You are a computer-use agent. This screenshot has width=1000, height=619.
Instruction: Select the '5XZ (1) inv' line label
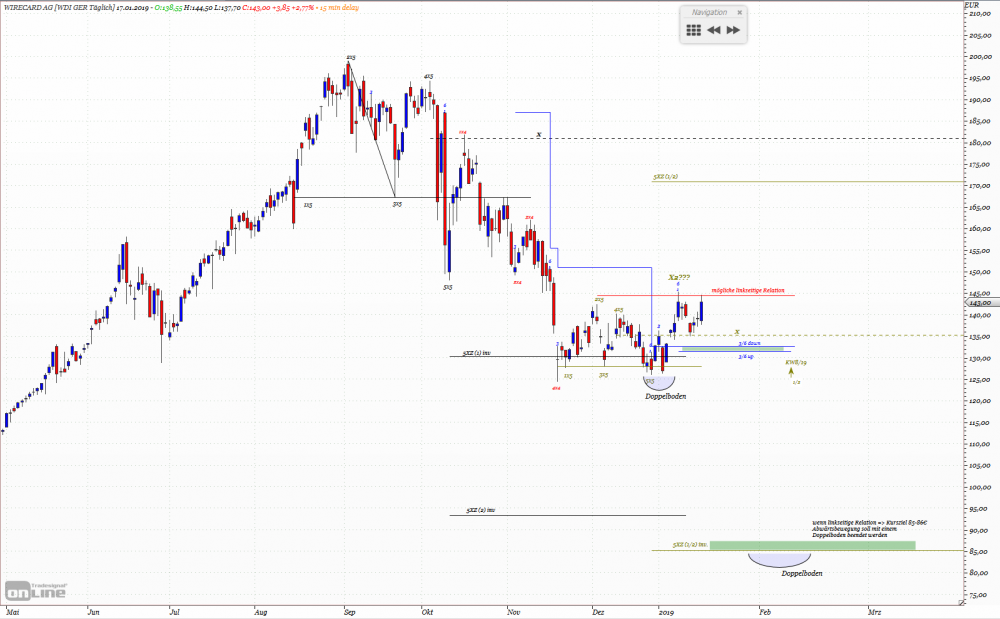pos(477,353)
